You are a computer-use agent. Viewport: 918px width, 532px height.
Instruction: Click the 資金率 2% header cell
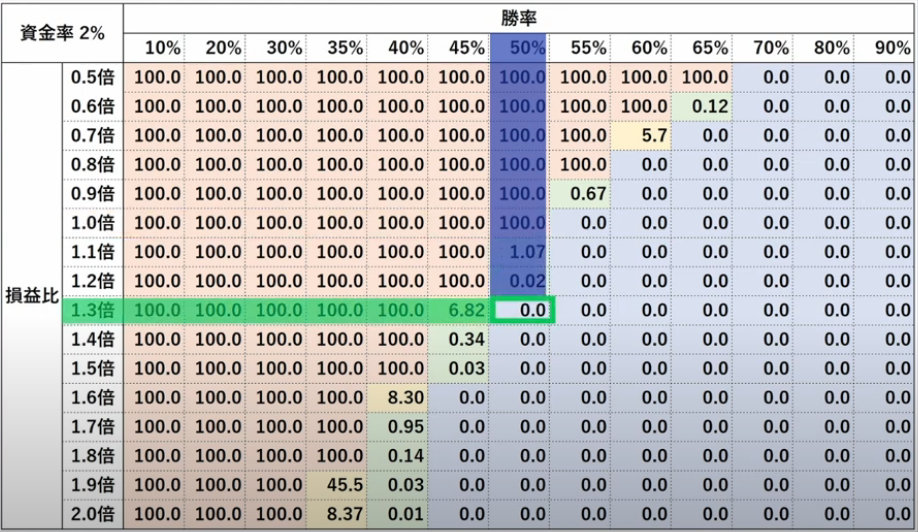(x=62, y=33)
